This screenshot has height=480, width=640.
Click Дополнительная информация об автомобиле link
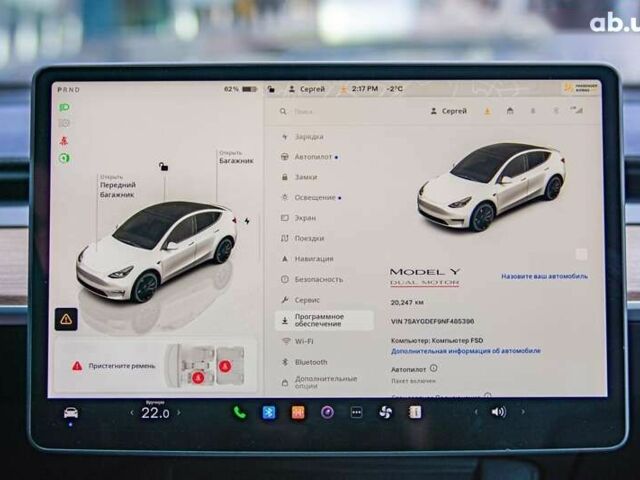pyautogui.click(x=466, y=351)
